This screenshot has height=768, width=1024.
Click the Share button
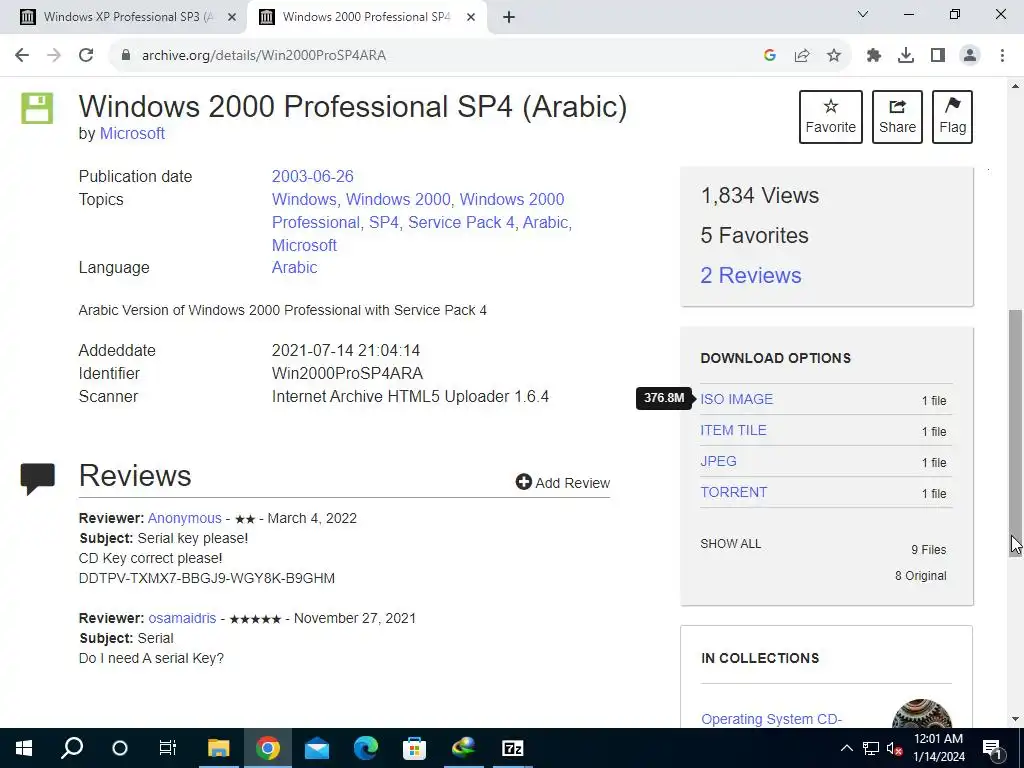pyautogui.click(x=897, y=117)
